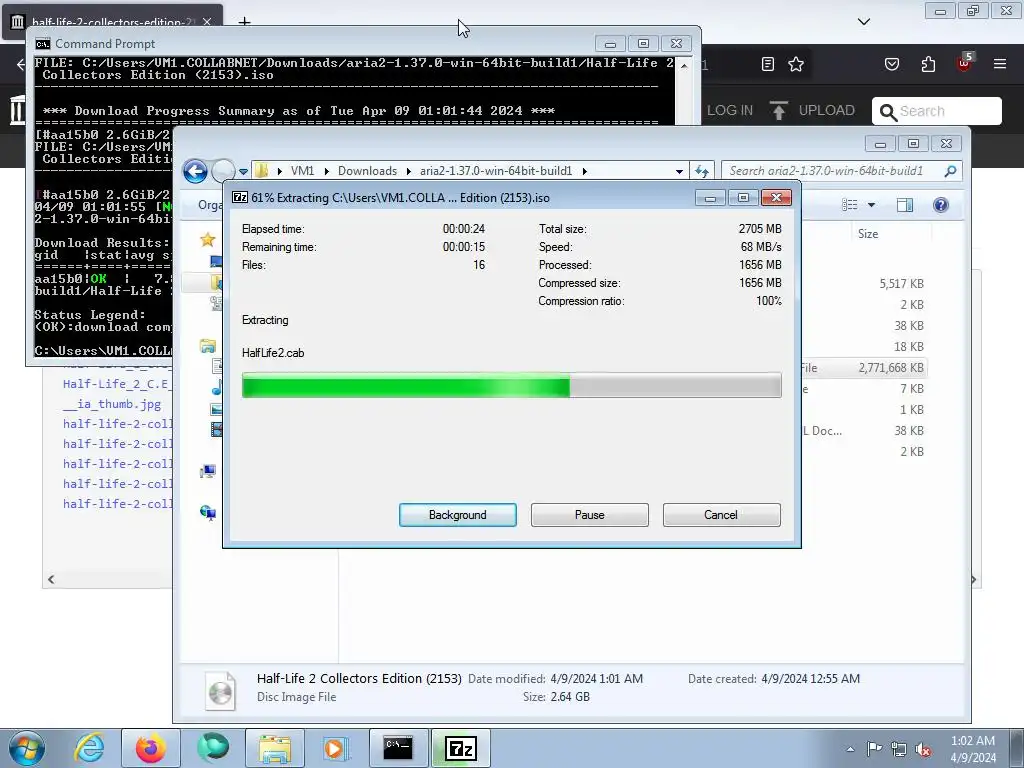Image resolution: width=1024 pixels, height=768 pixels.
Task: Bookmark the page with the star icon
Action: (x=795, y=64)
